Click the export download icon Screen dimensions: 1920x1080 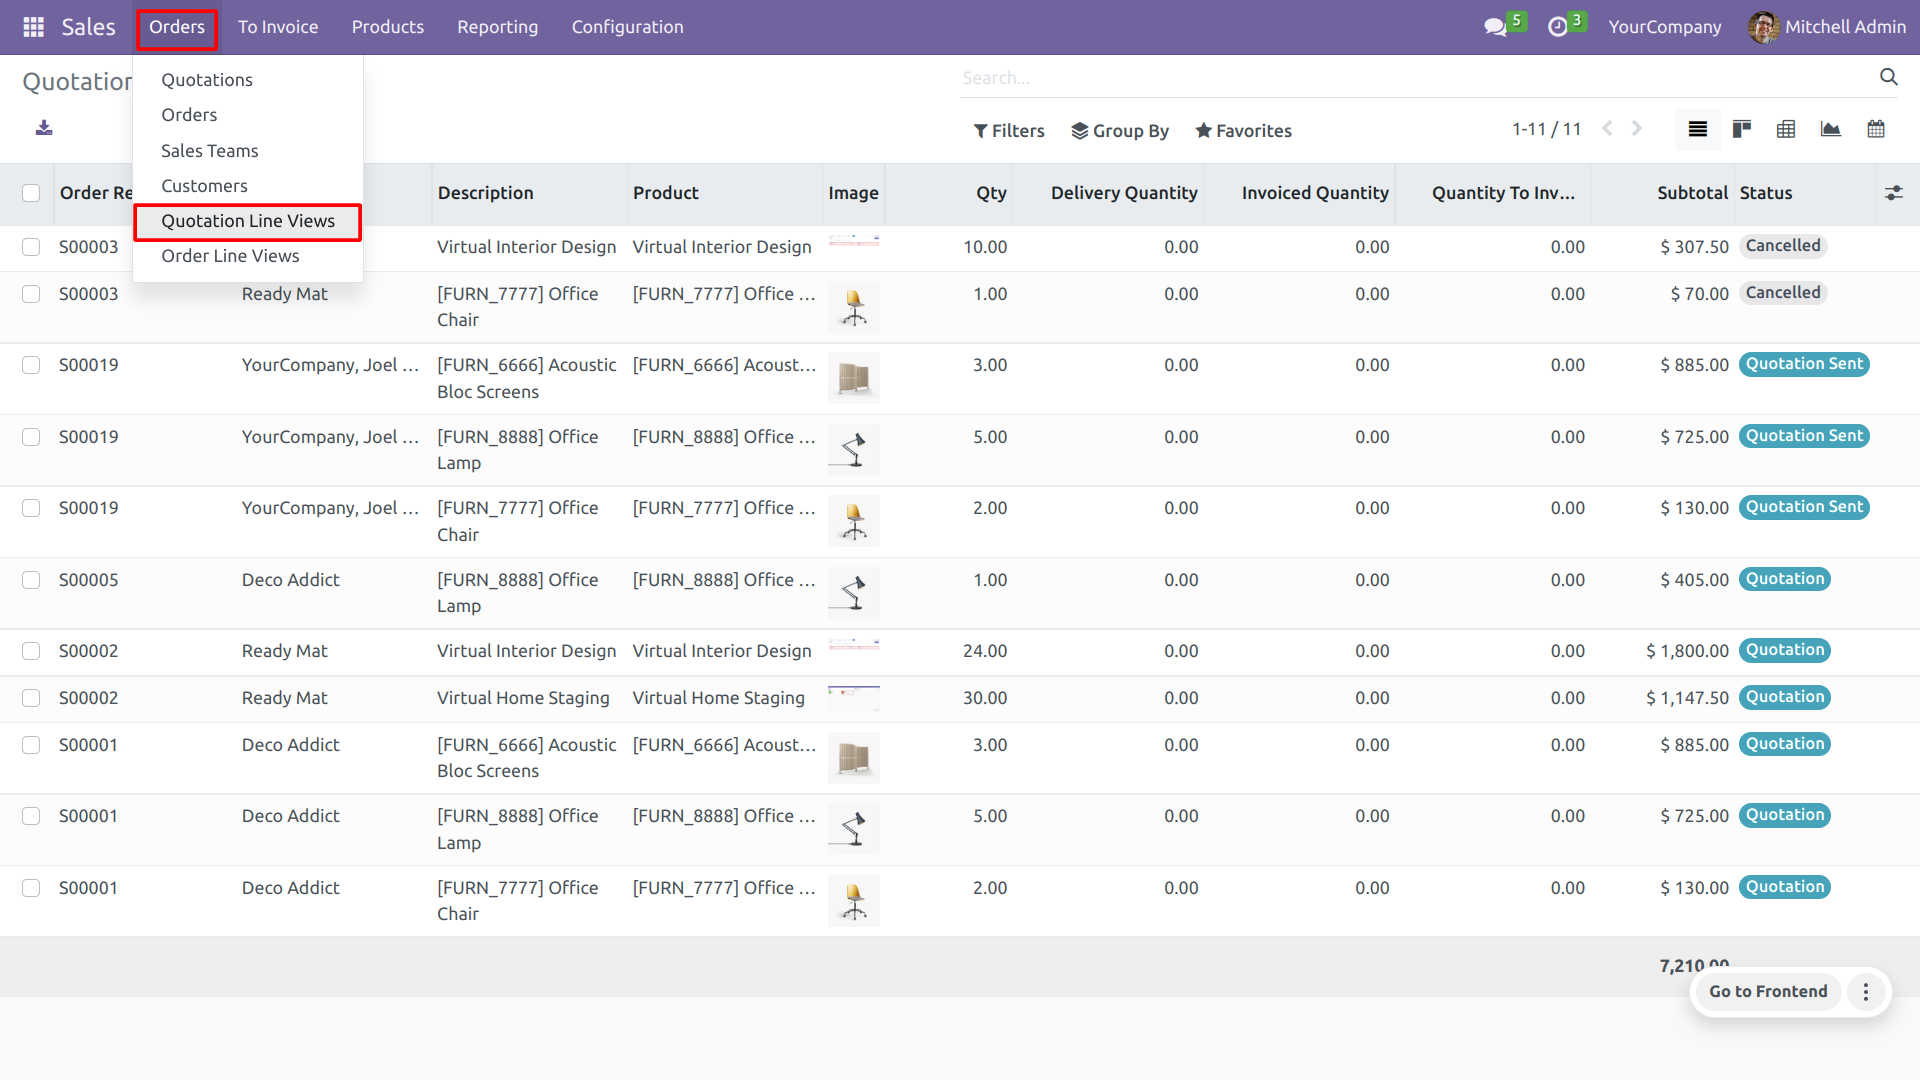(x=44, y=128)
